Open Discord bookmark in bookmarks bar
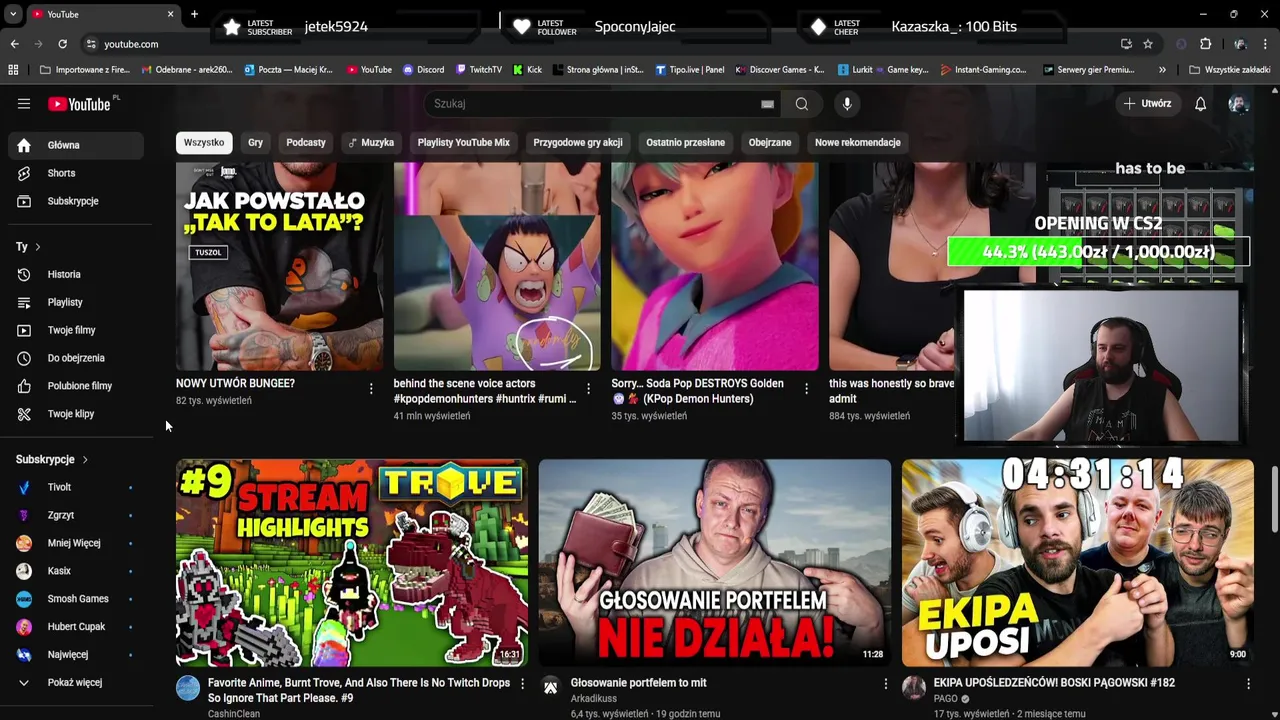The width and height of the screenshot is (1280, 720). pyautogui.click(x=424, y=70)
